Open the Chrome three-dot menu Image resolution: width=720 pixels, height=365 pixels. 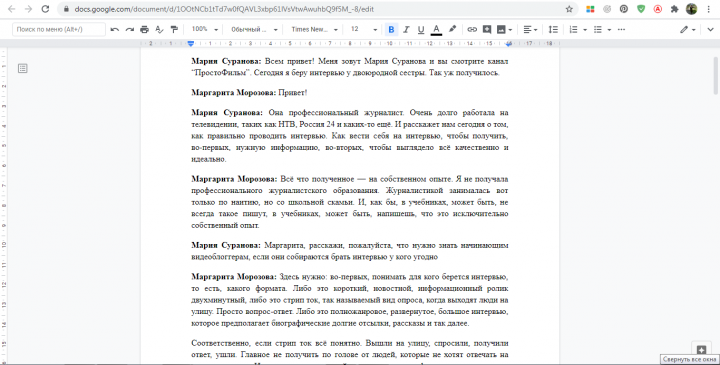[x=709, y=9]
